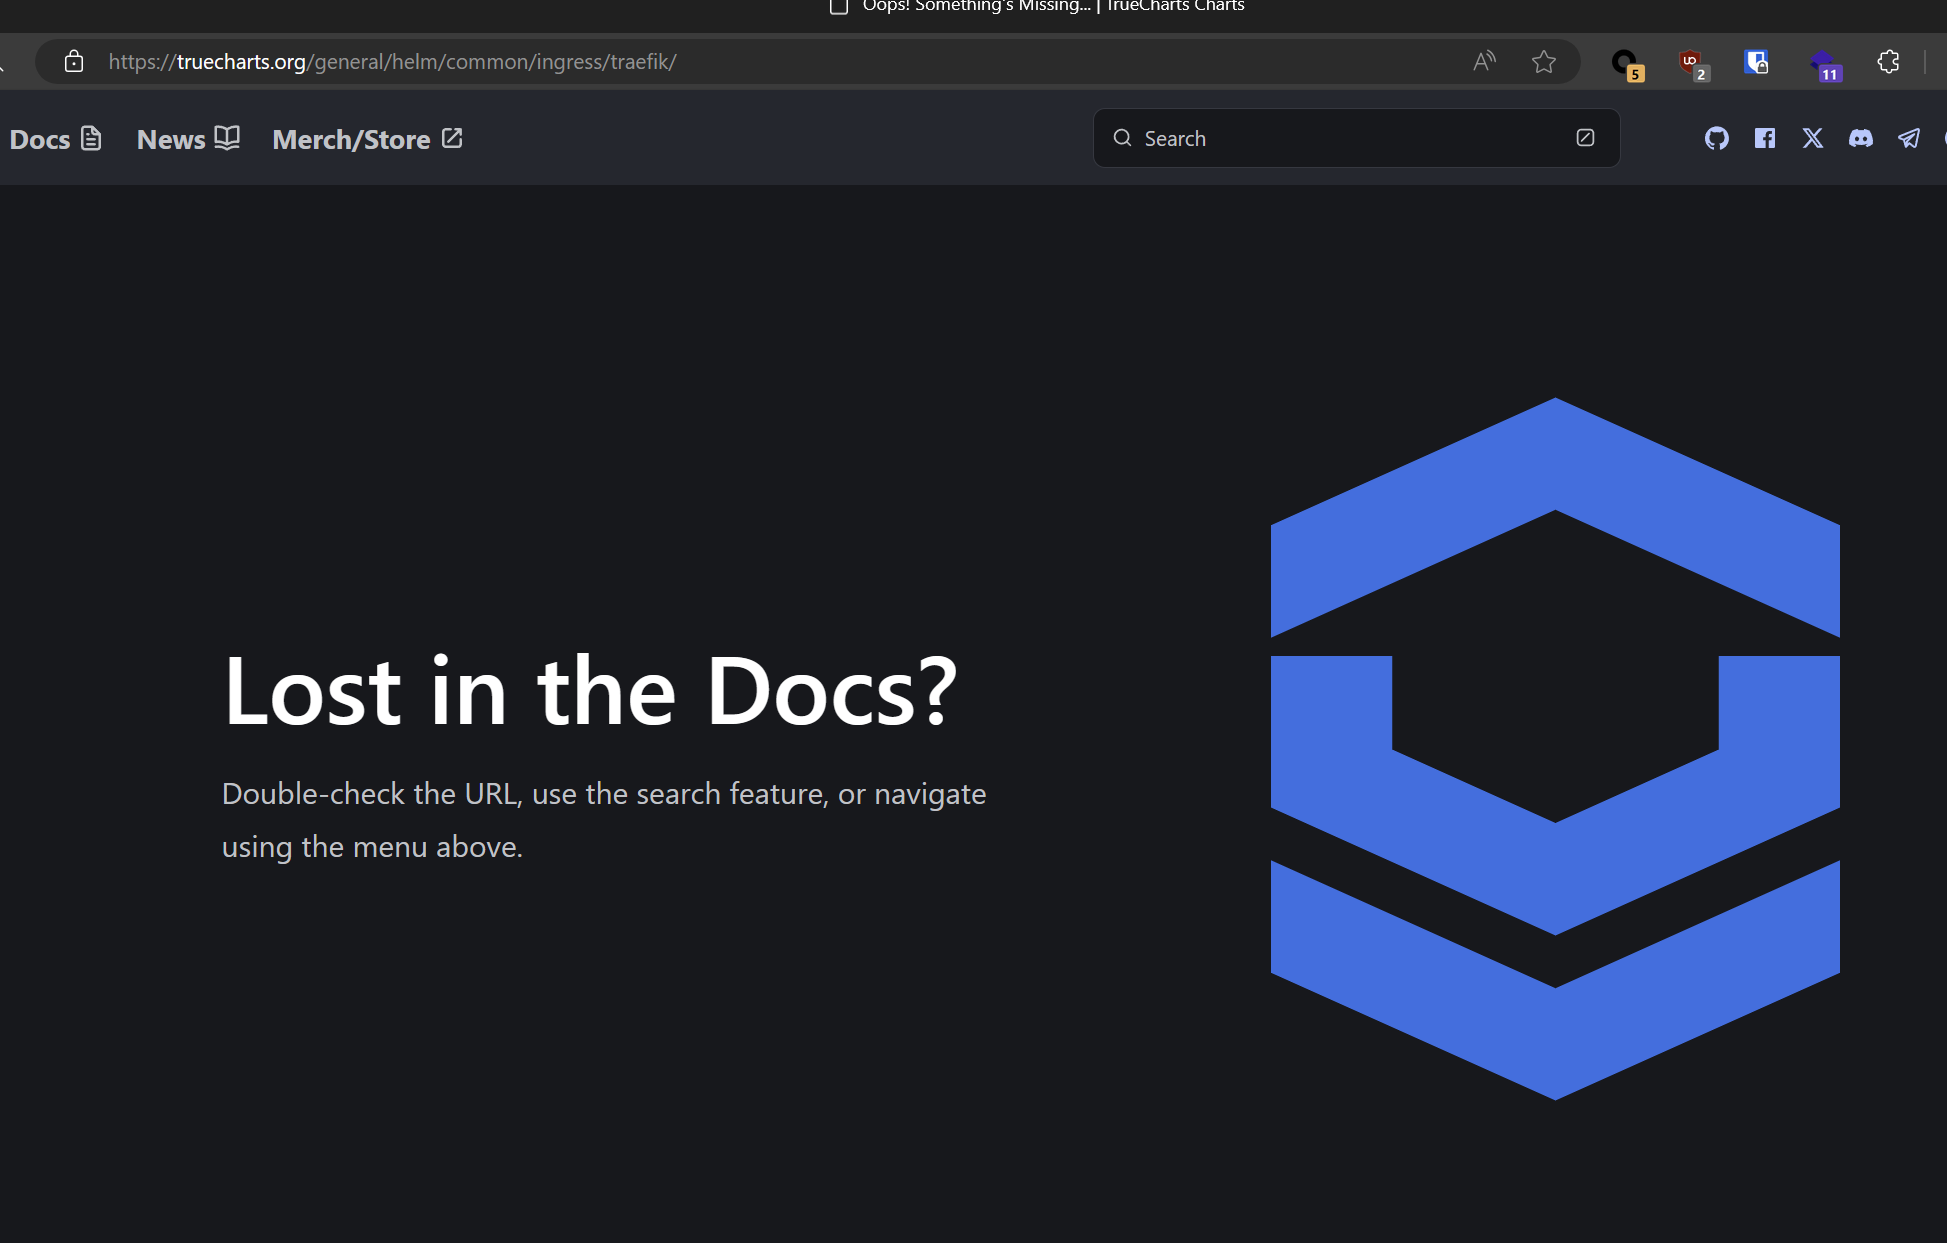
Task: Follow the Merch/Store external link
Action: click(x=367, y=139)
